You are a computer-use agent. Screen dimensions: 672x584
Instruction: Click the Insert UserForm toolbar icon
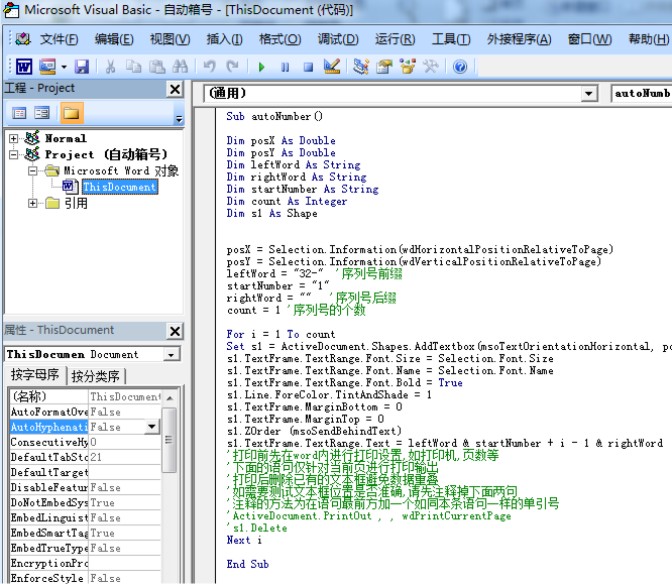pyautogui.click(x=48, y=67)
